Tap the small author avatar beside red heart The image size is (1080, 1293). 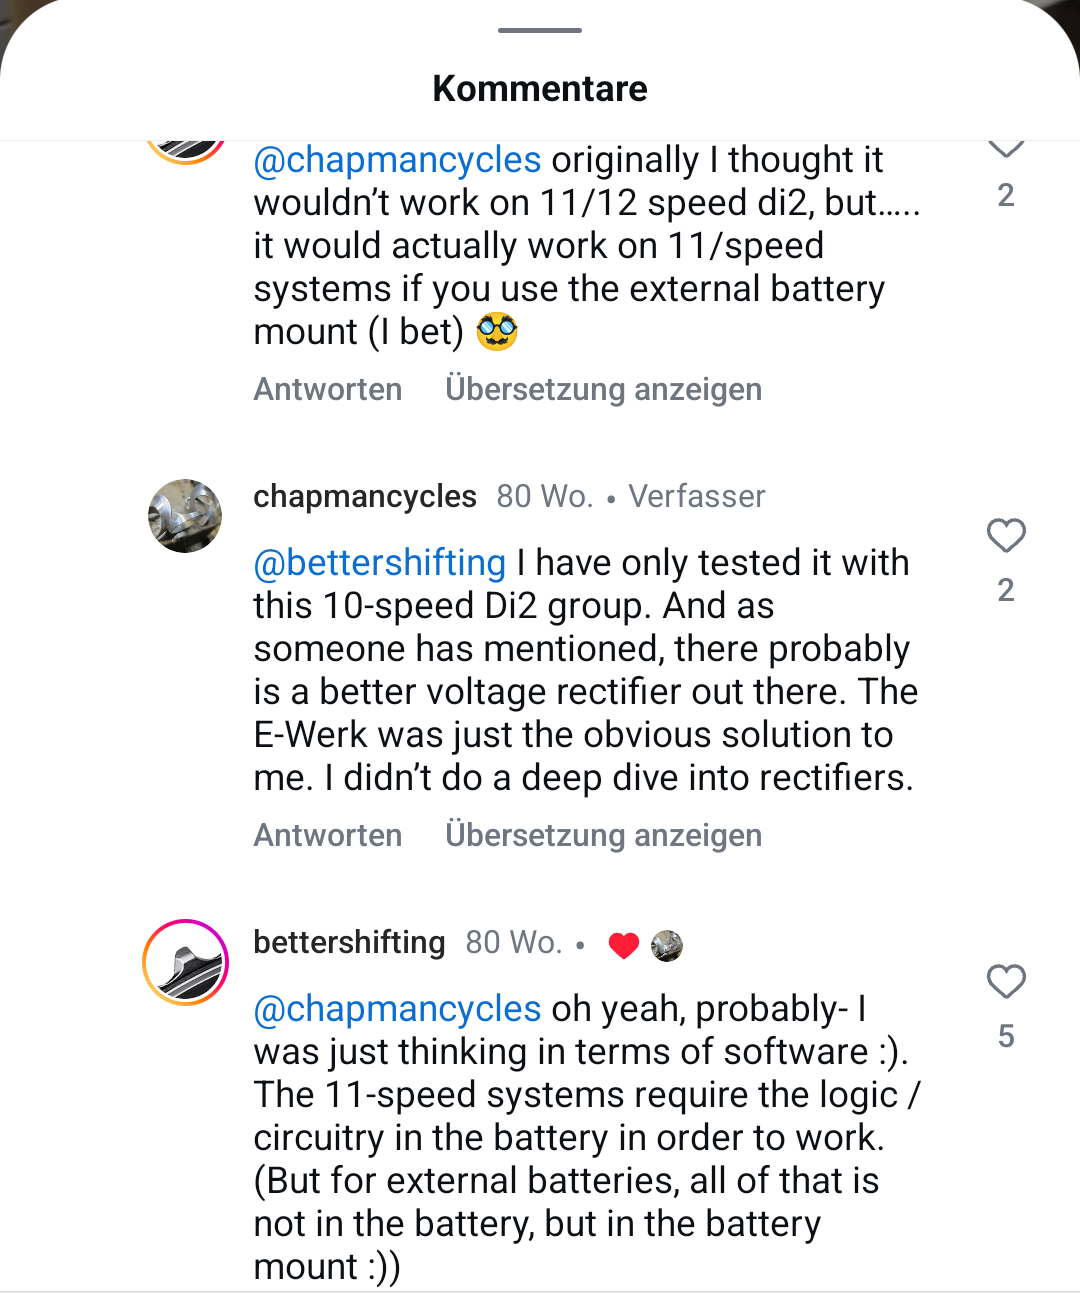click(667, 945)
